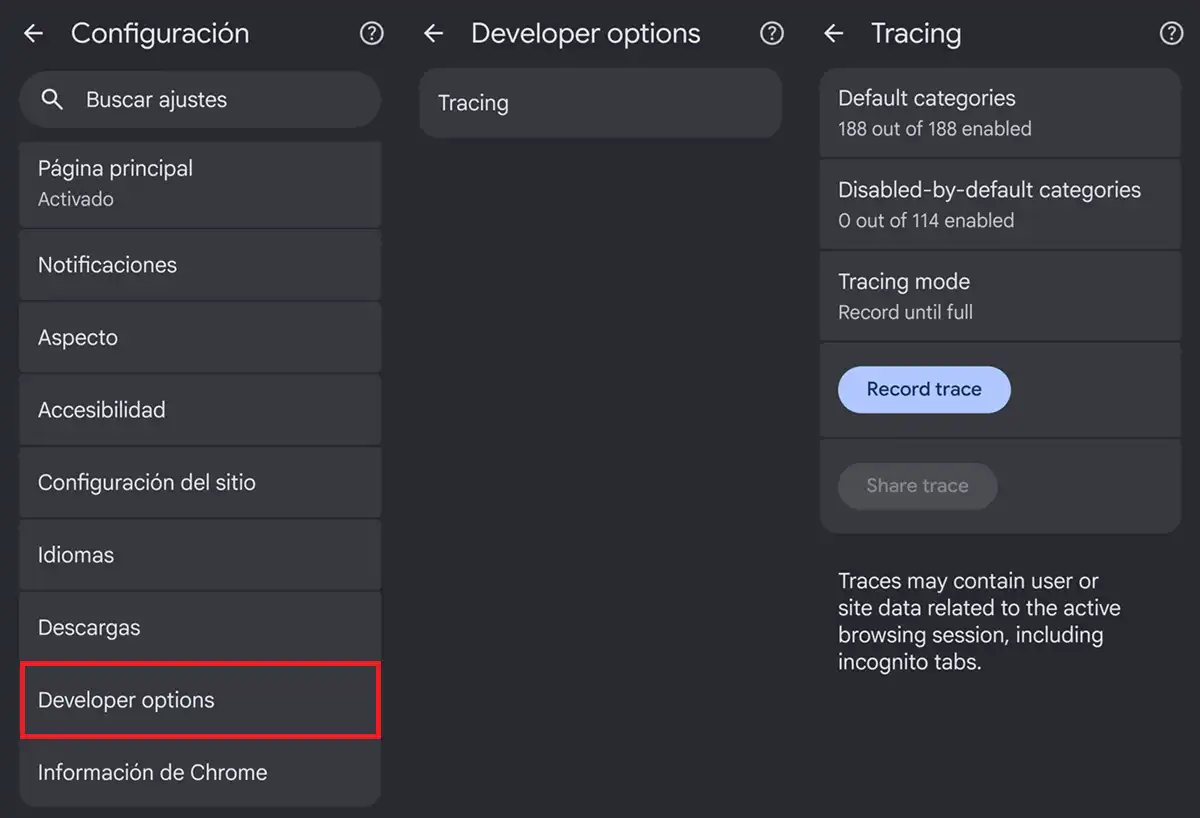Image resolution: width=1200 pixels, height=818 pixels.
Task: Click the 'Activado' status under Página principal
Action: tap(76, 199)
